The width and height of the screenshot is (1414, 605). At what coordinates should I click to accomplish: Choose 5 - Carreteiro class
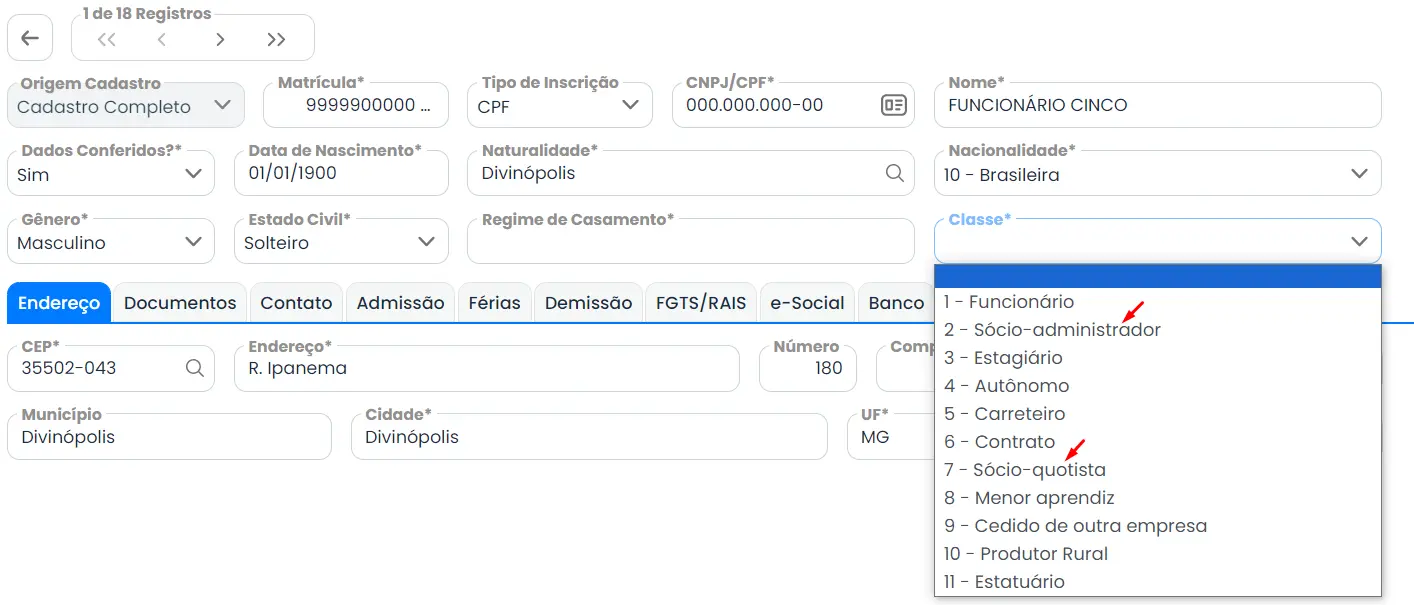[x=1158, y=414]
